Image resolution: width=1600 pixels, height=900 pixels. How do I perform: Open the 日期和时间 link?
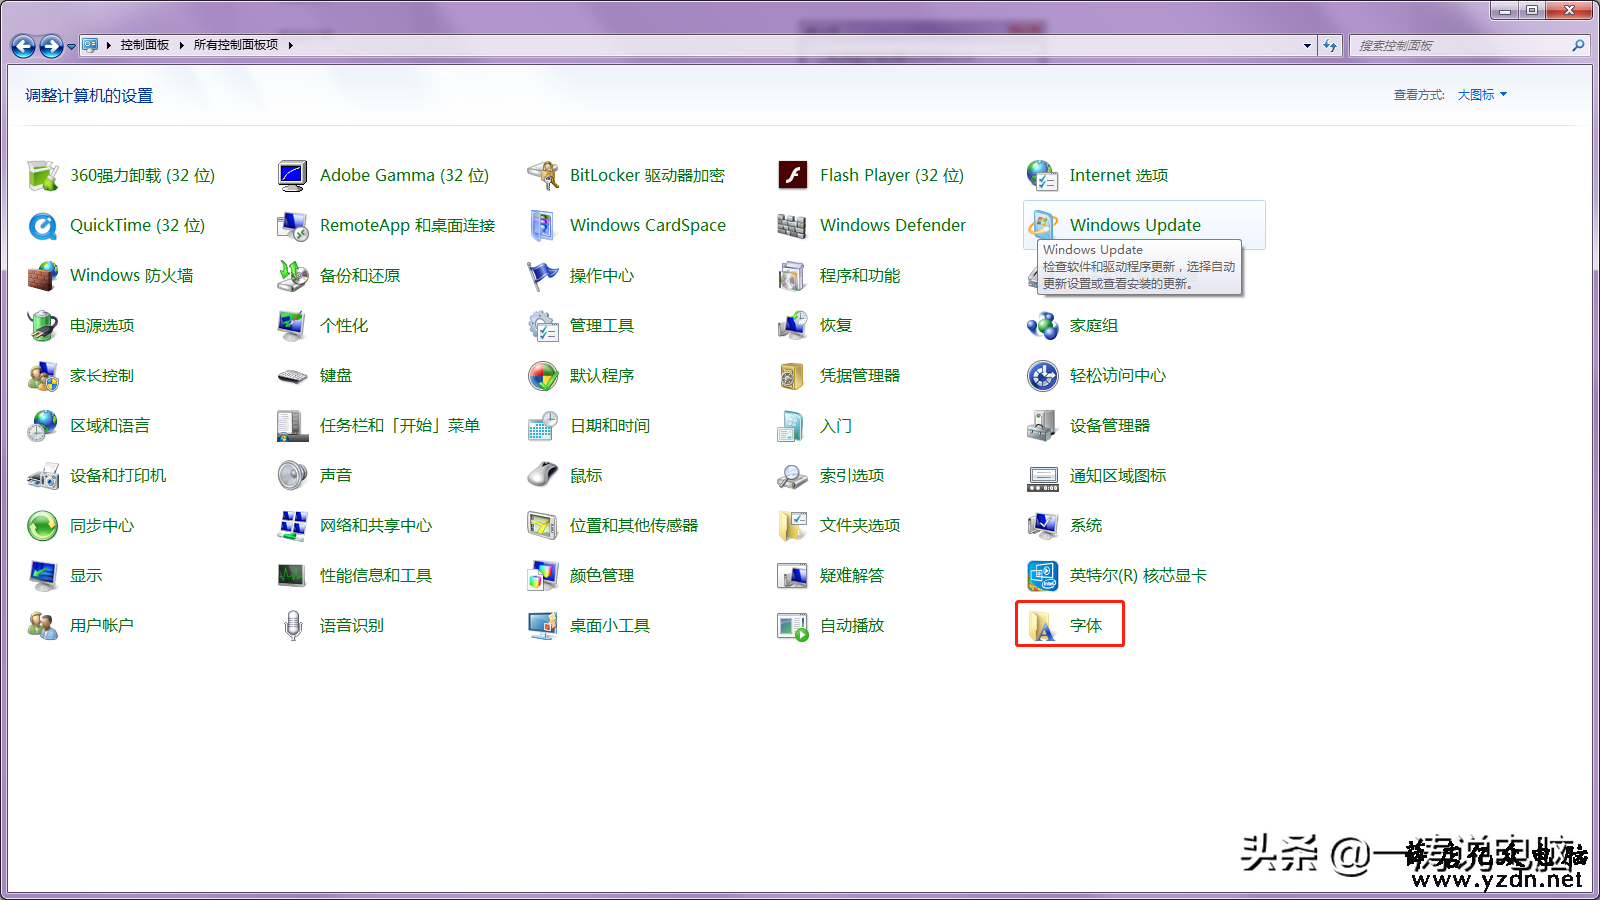[610, 425]
